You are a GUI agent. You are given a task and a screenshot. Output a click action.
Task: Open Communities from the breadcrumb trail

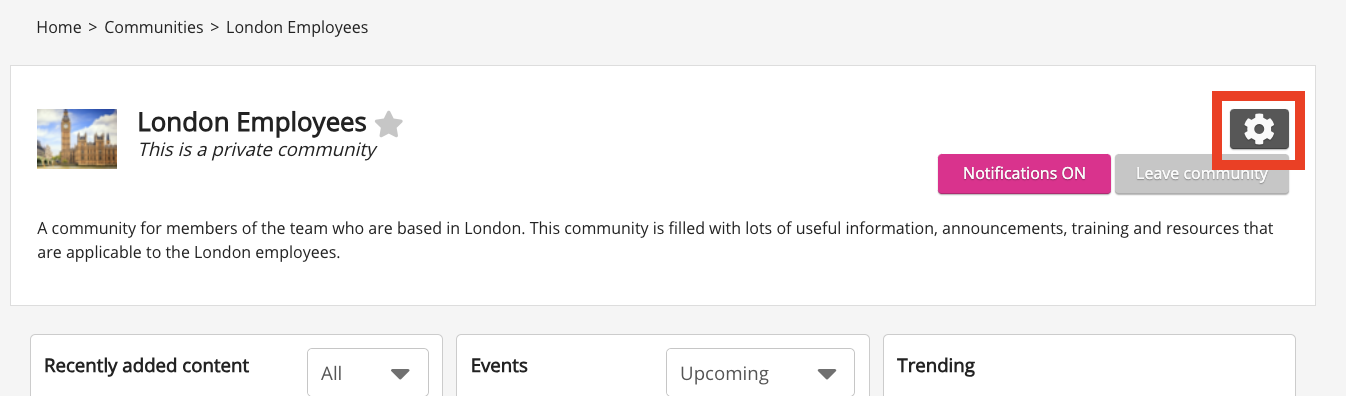tap(154, 27)
